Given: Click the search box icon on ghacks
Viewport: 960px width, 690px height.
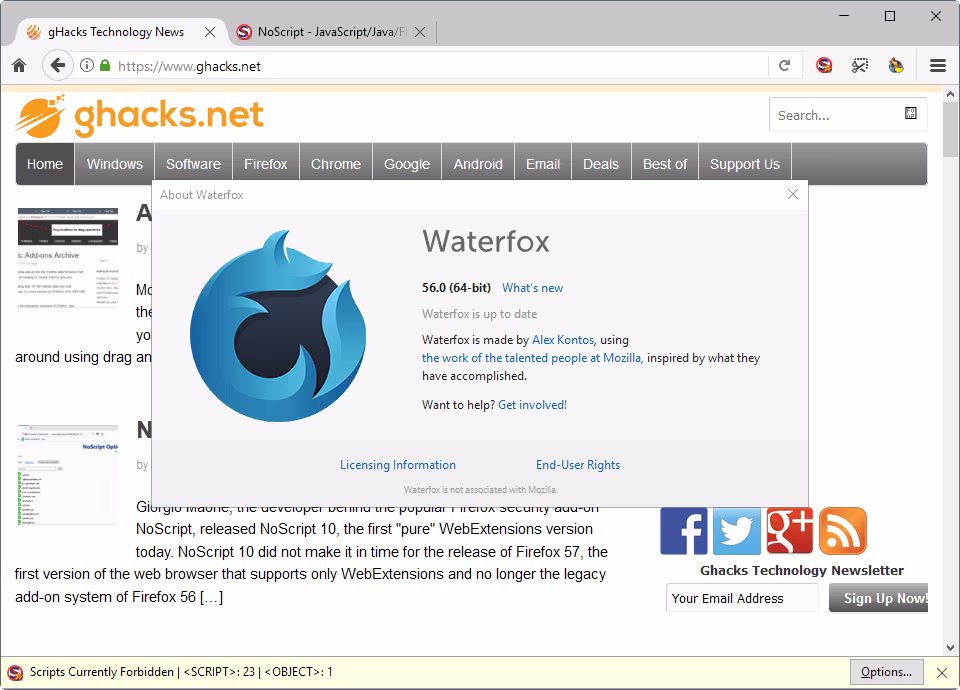Looking at the screenshot, I should [910, 113].
